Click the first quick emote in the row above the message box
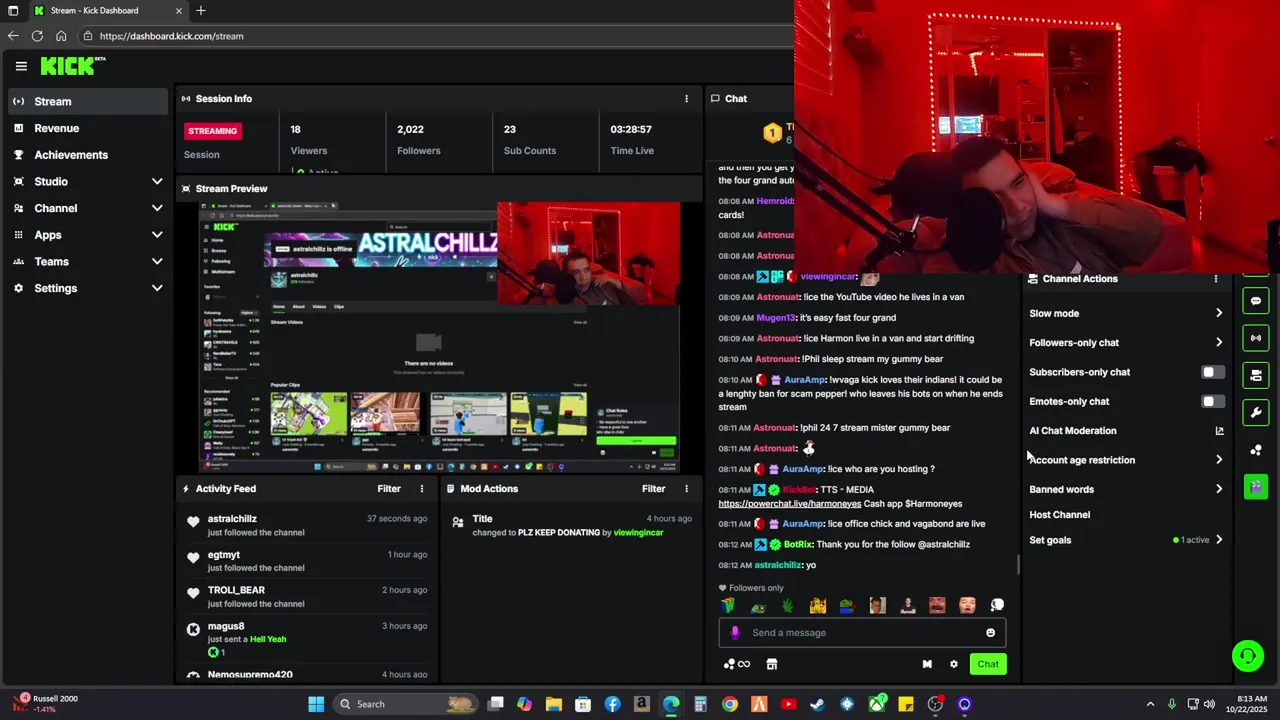This screenshot has height=720, width=1280. (728, 605)
